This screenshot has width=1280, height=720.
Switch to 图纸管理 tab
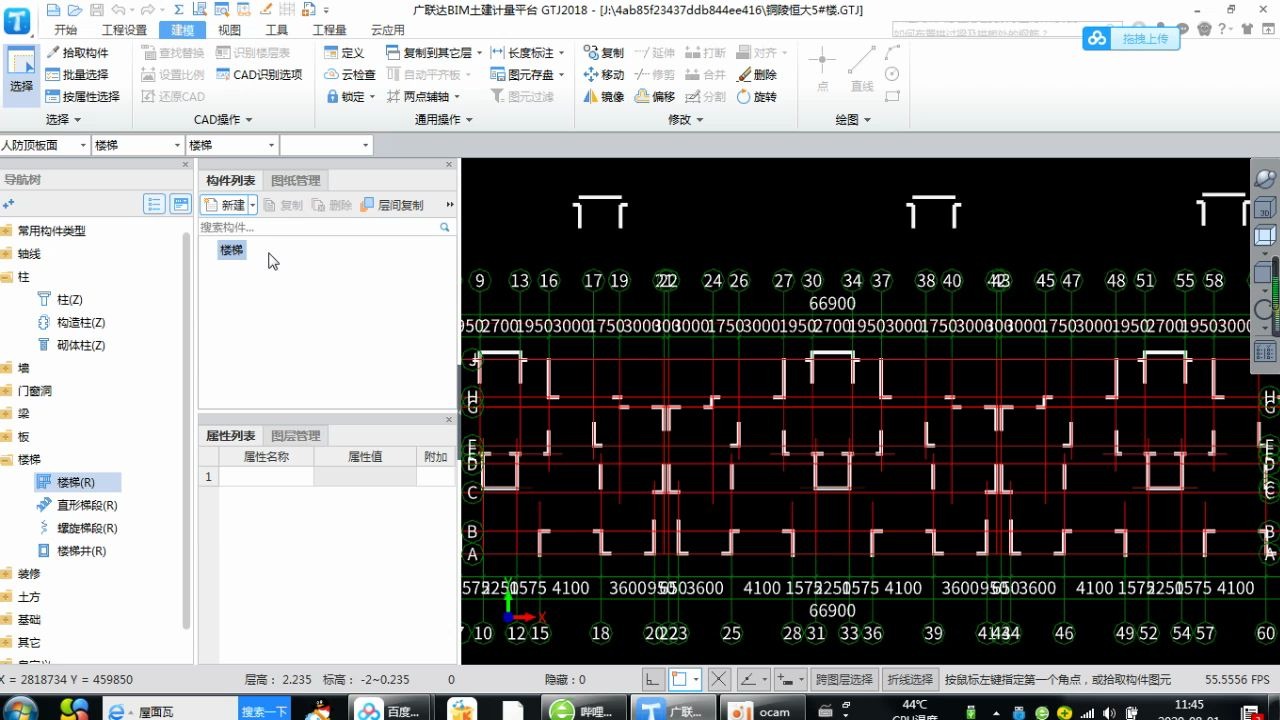296,180
